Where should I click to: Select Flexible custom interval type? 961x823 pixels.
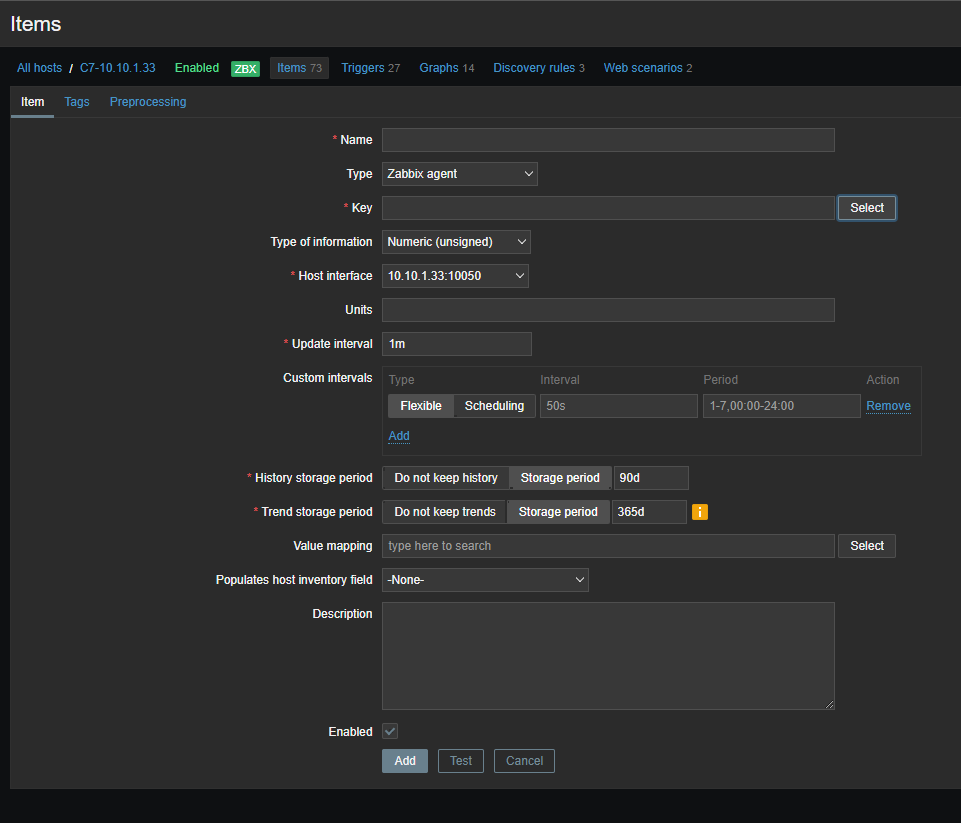421,406
